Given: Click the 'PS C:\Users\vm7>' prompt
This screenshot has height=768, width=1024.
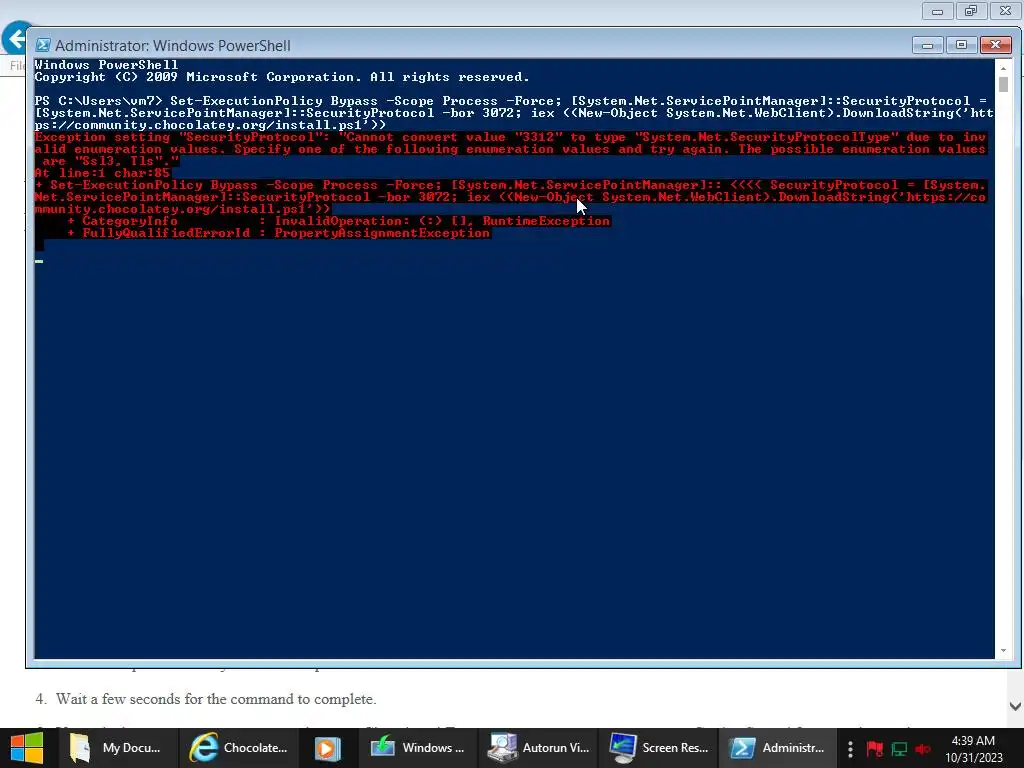Looking at the screenshot, I should click(x=98, y=101).
